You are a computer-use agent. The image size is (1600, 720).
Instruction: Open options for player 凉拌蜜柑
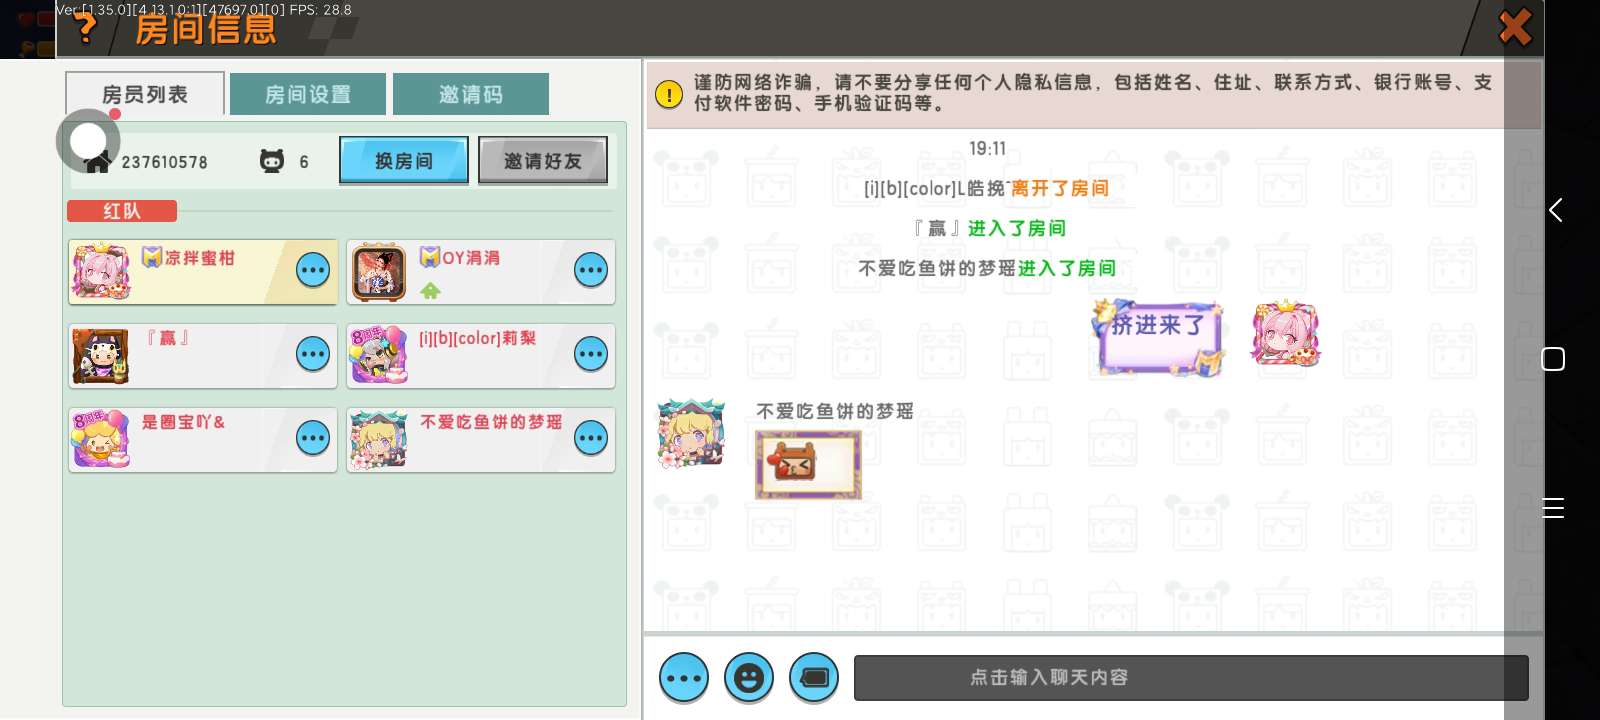click(313, 270)
